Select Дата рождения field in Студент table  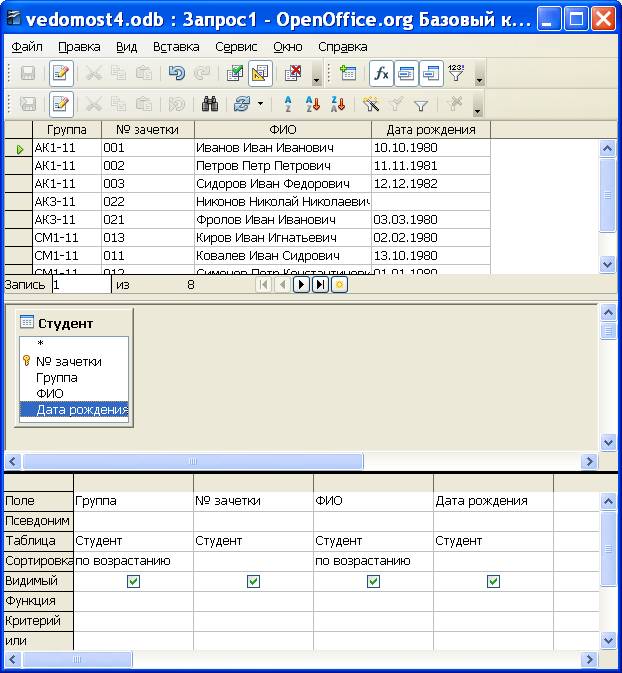click(x=81, y=410)
